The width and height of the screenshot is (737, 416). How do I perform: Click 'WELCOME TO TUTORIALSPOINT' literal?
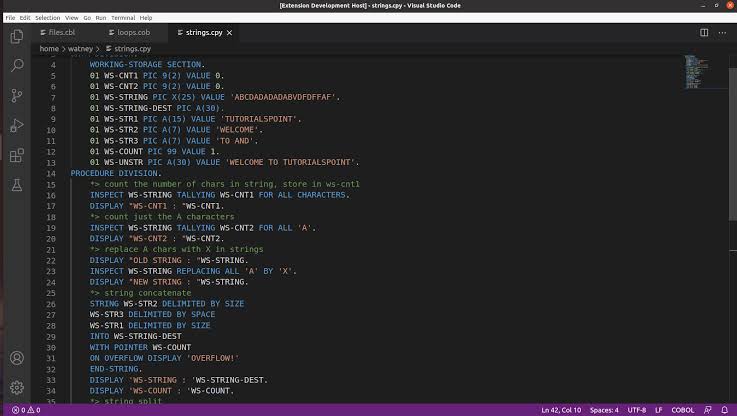pyautogui.click(x=290, y=162)
